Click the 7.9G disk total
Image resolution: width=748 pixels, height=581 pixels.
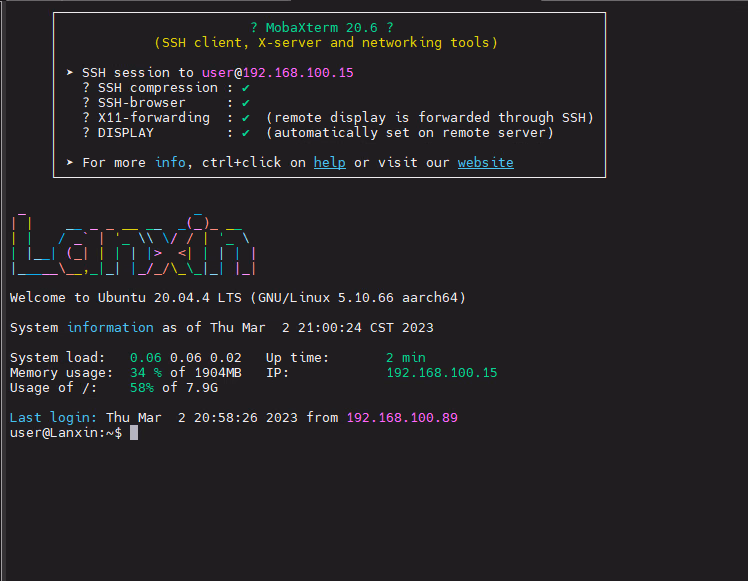click(x=202, y=388)
